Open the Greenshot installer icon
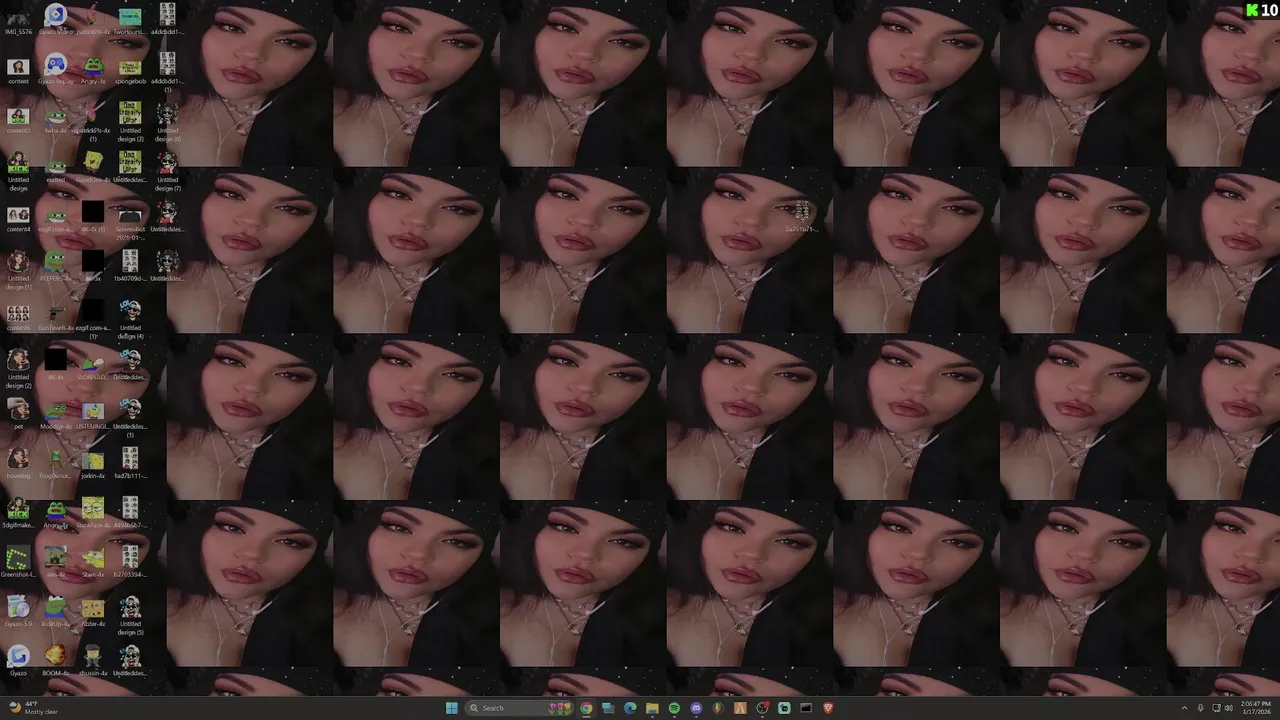 click(x=18, y=562)
